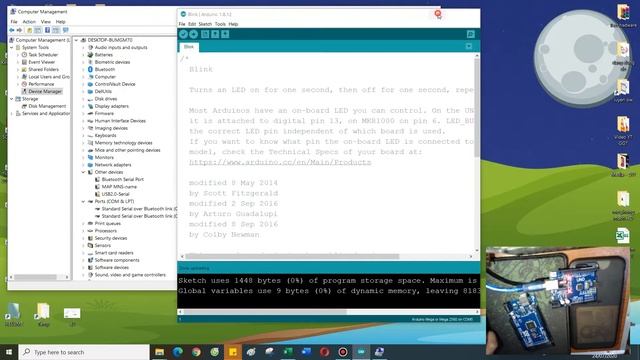Viewport: 640px width, 360px height.
Task: Click the Windows Start button
Action: pos(9,352)
